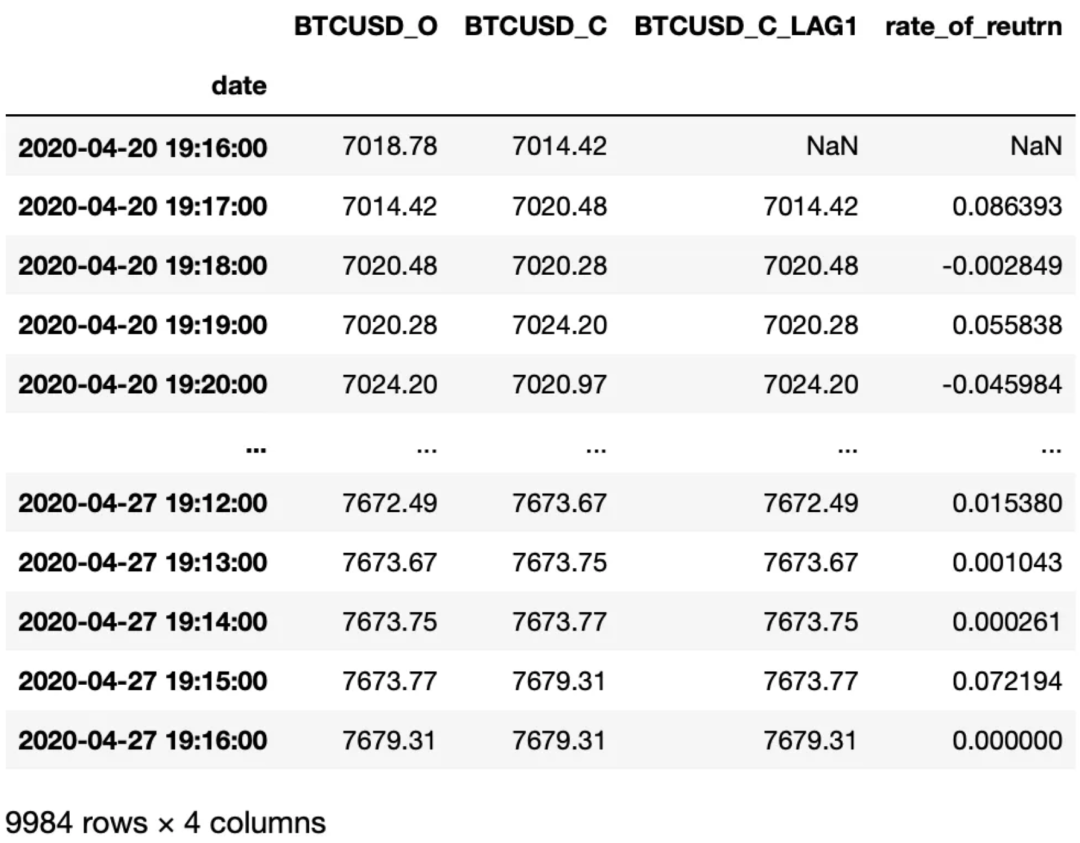
Task: Click row index 2020-04-27 19:15:00
Action: click(x=143, y=681)
